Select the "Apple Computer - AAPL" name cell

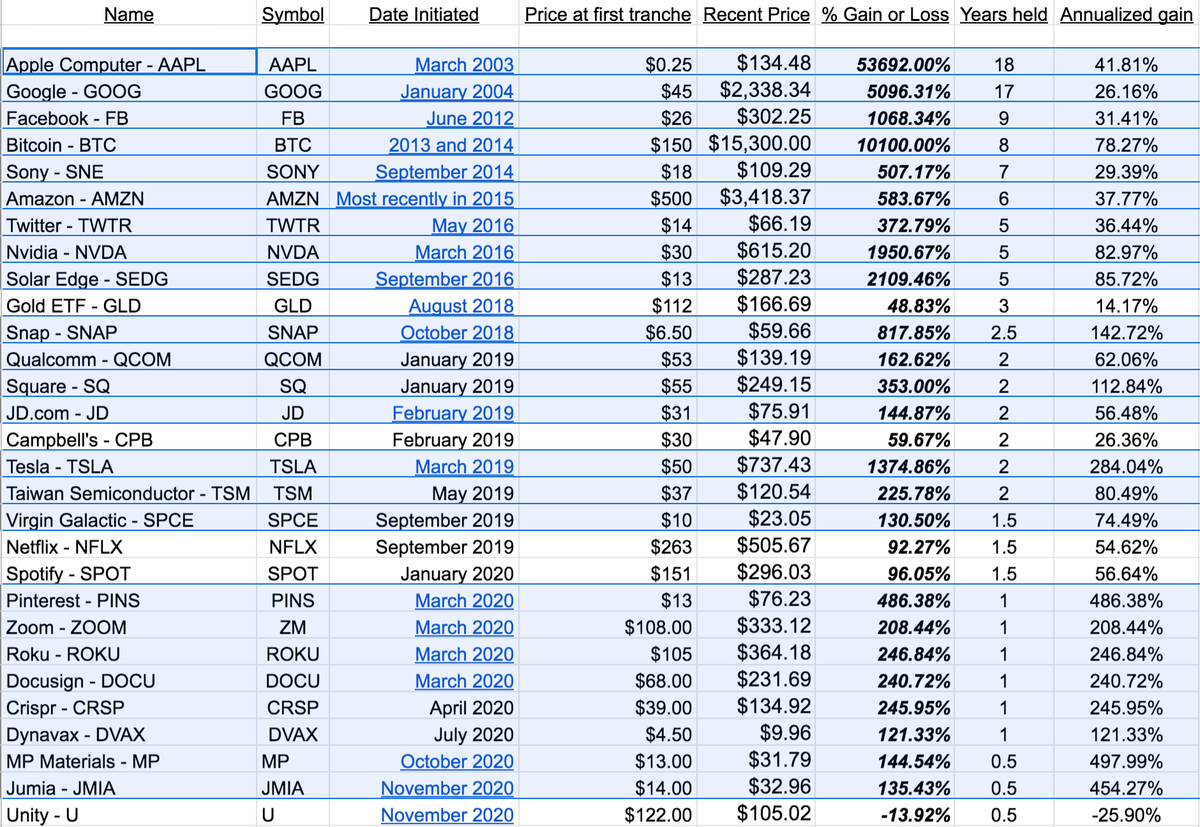click(130, 64)
